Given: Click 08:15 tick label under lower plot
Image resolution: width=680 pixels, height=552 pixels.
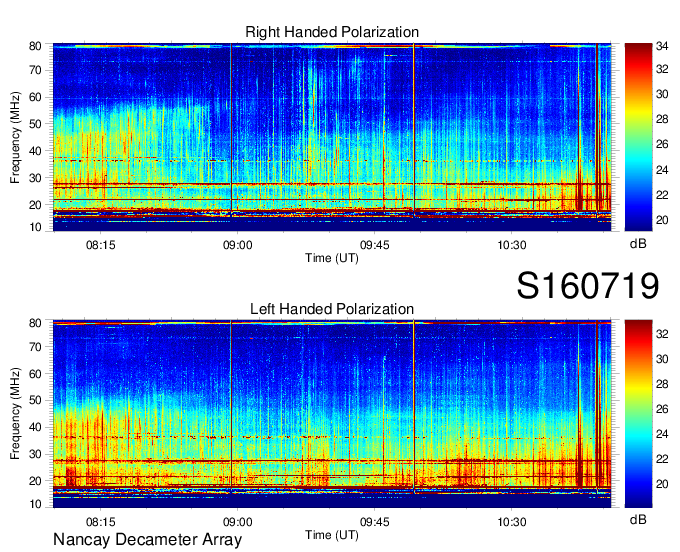Looking at the screenshot, I should click(101, 522).
